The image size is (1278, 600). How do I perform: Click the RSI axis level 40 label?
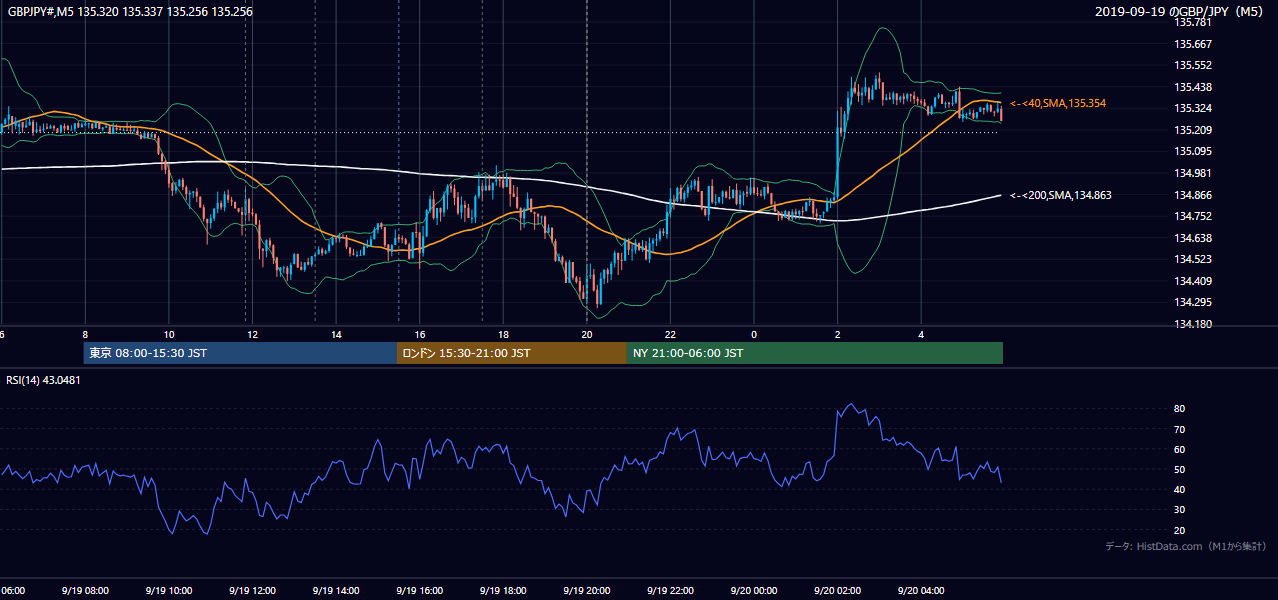(1180, 490)
